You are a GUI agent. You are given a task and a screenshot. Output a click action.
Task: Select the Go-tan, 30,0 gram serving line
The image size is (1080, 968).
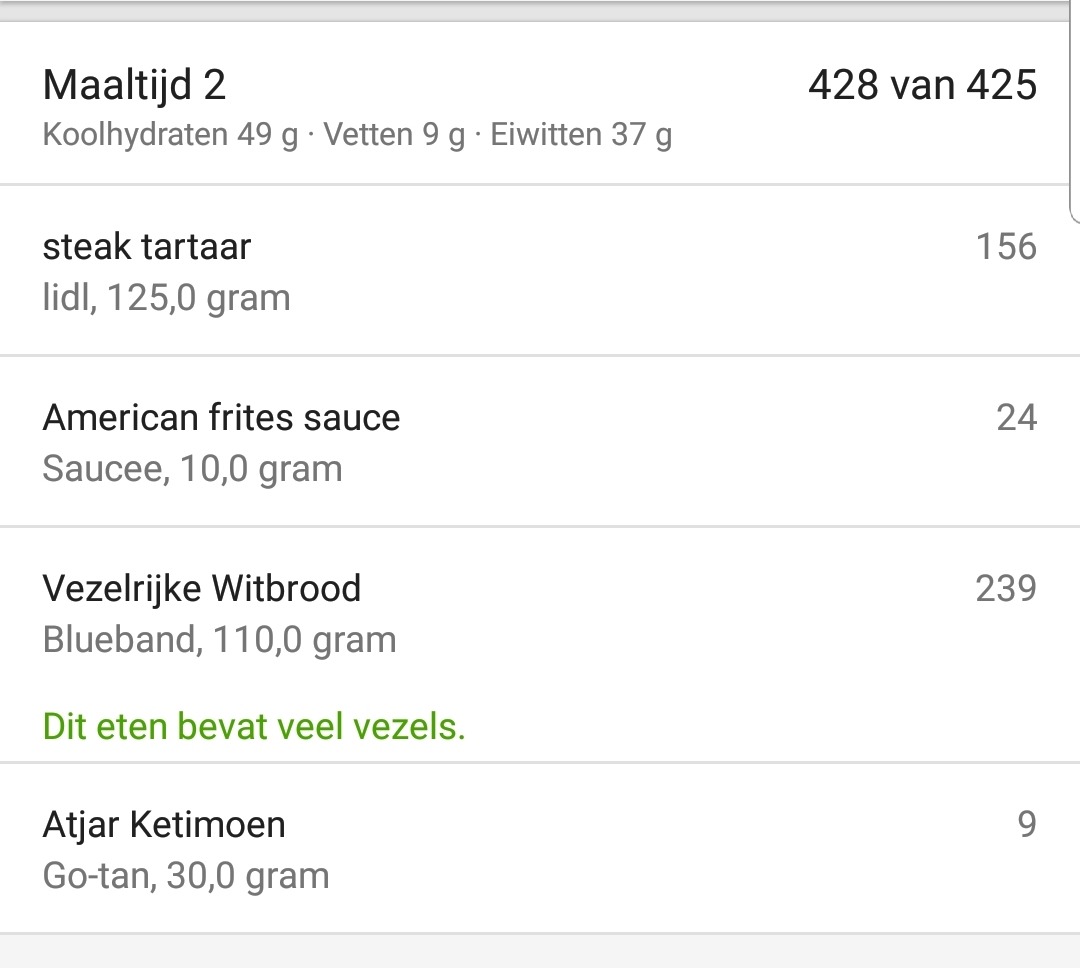185,875
